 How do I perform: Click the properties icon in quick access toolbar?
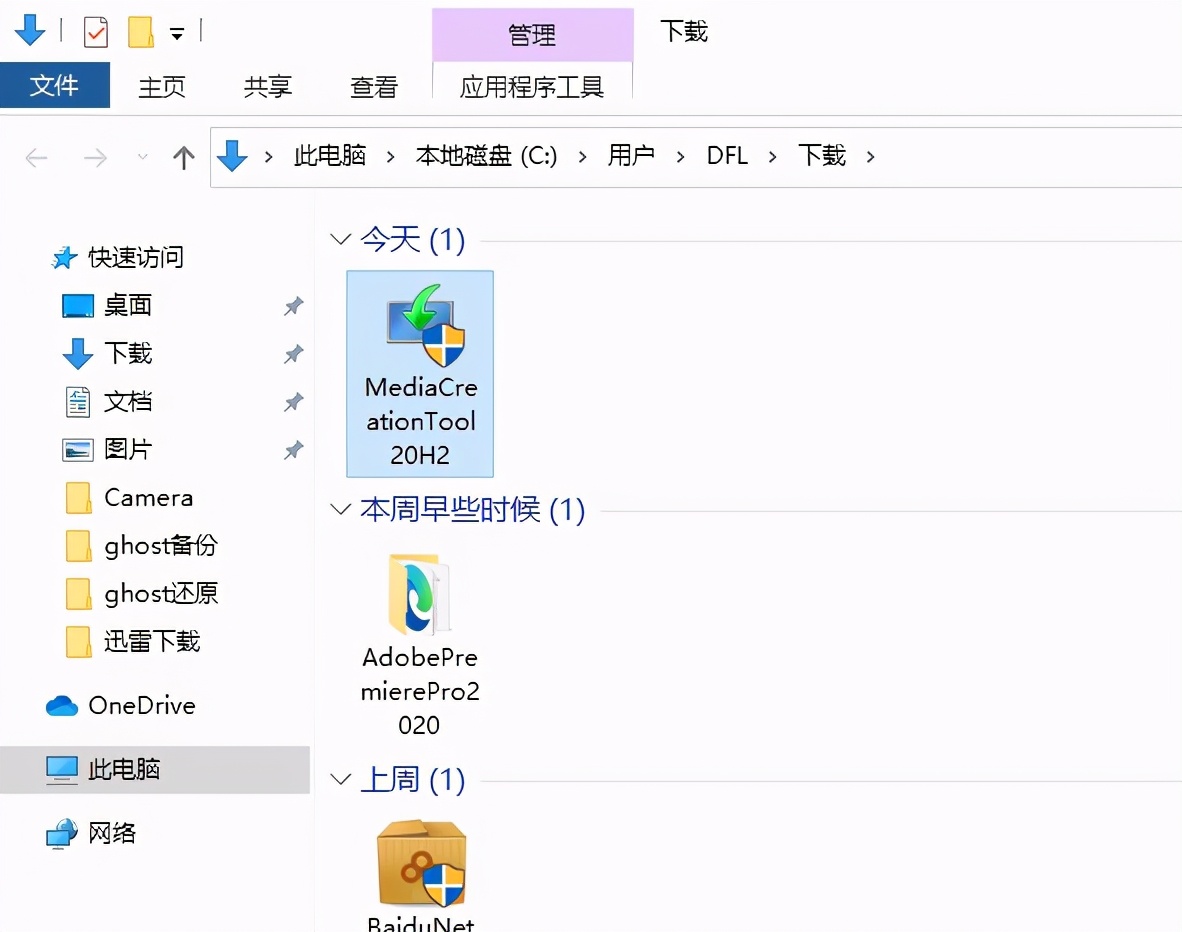[x=95, y=32]
